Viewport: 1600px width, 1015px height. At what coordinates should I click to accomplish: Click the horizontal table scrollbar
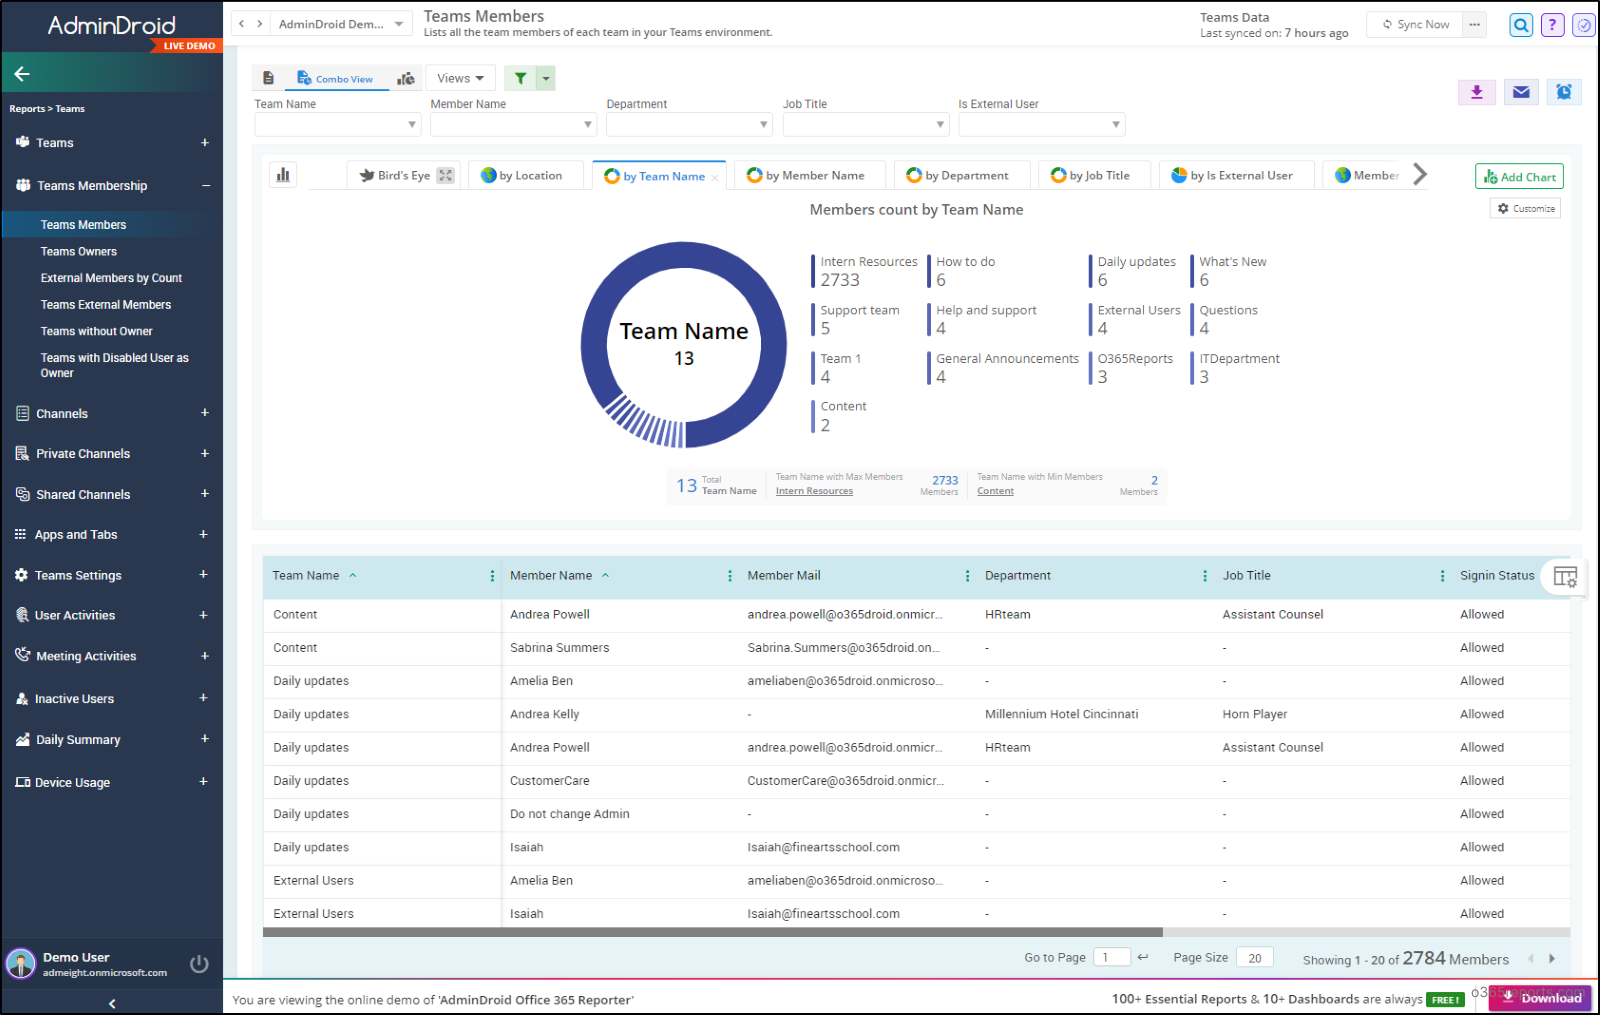[x=713, y=932]
